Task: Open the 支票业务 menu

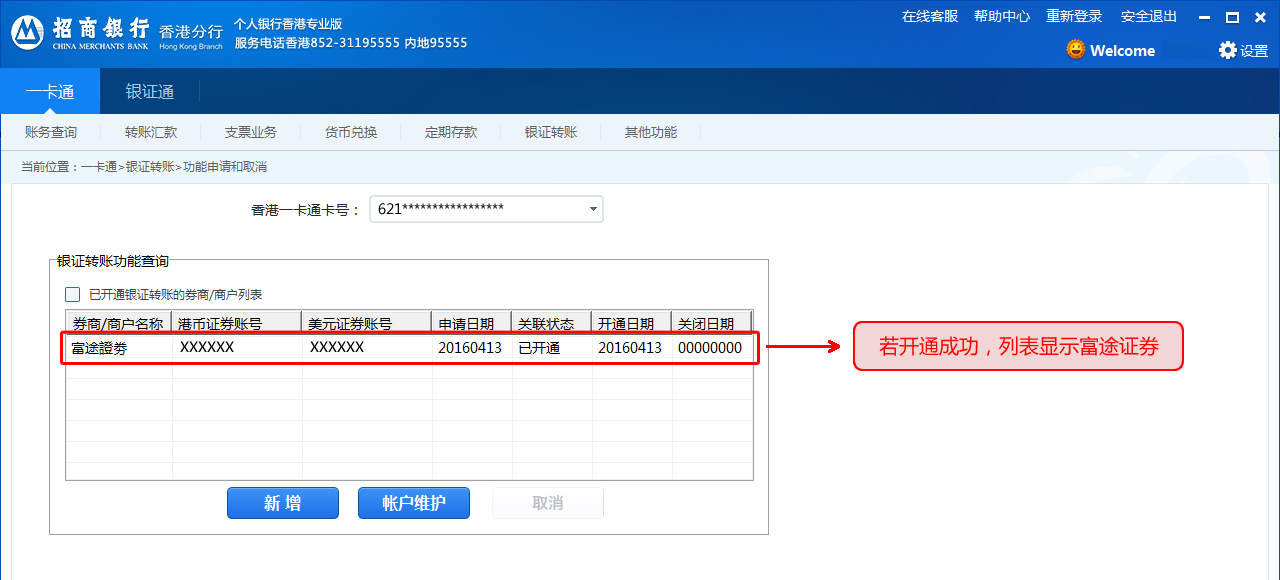Action: [x=251, y=132]
